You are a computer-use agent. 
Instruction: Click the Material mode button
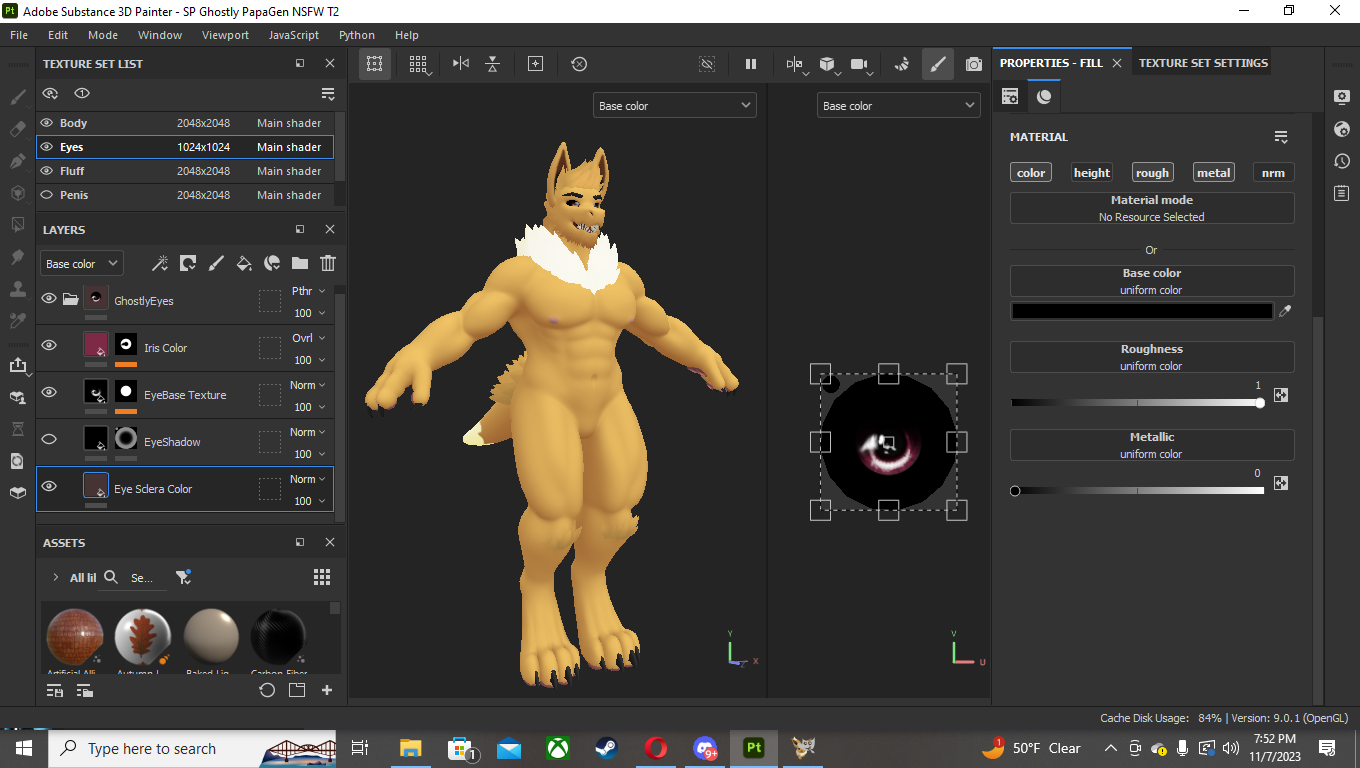point(1151,208)
